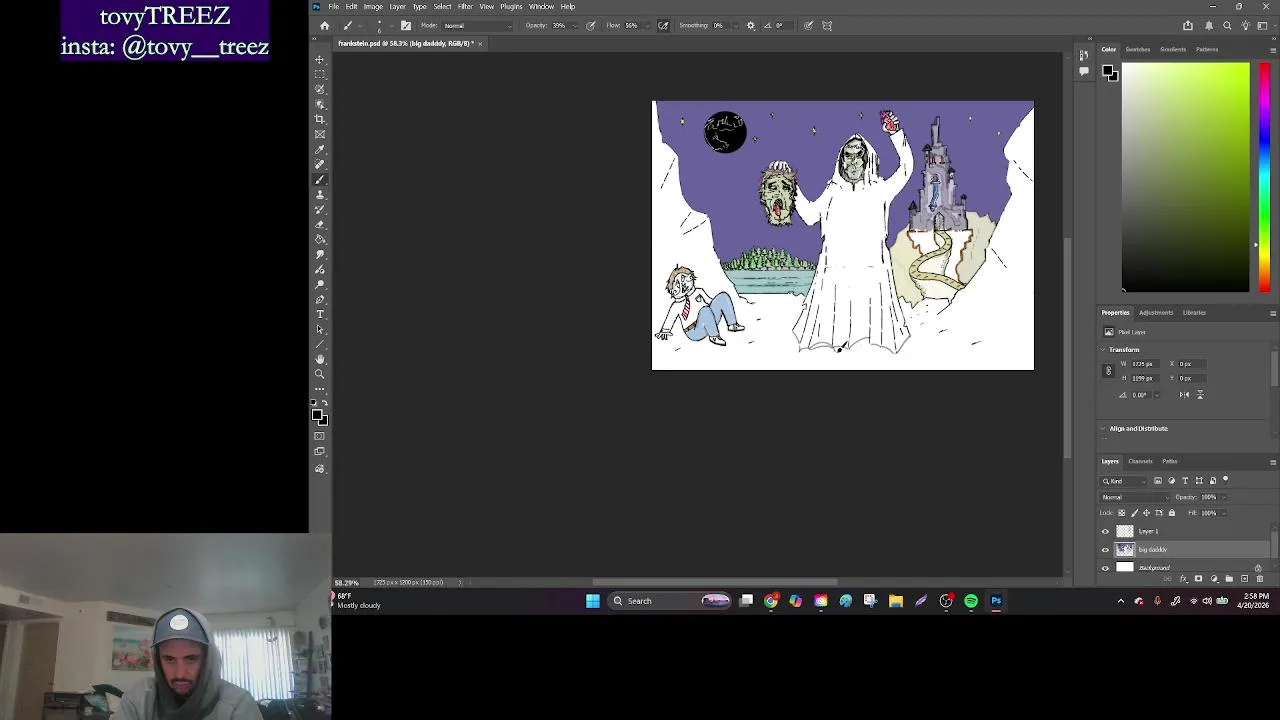Select the Type tool

click(320, 314)
